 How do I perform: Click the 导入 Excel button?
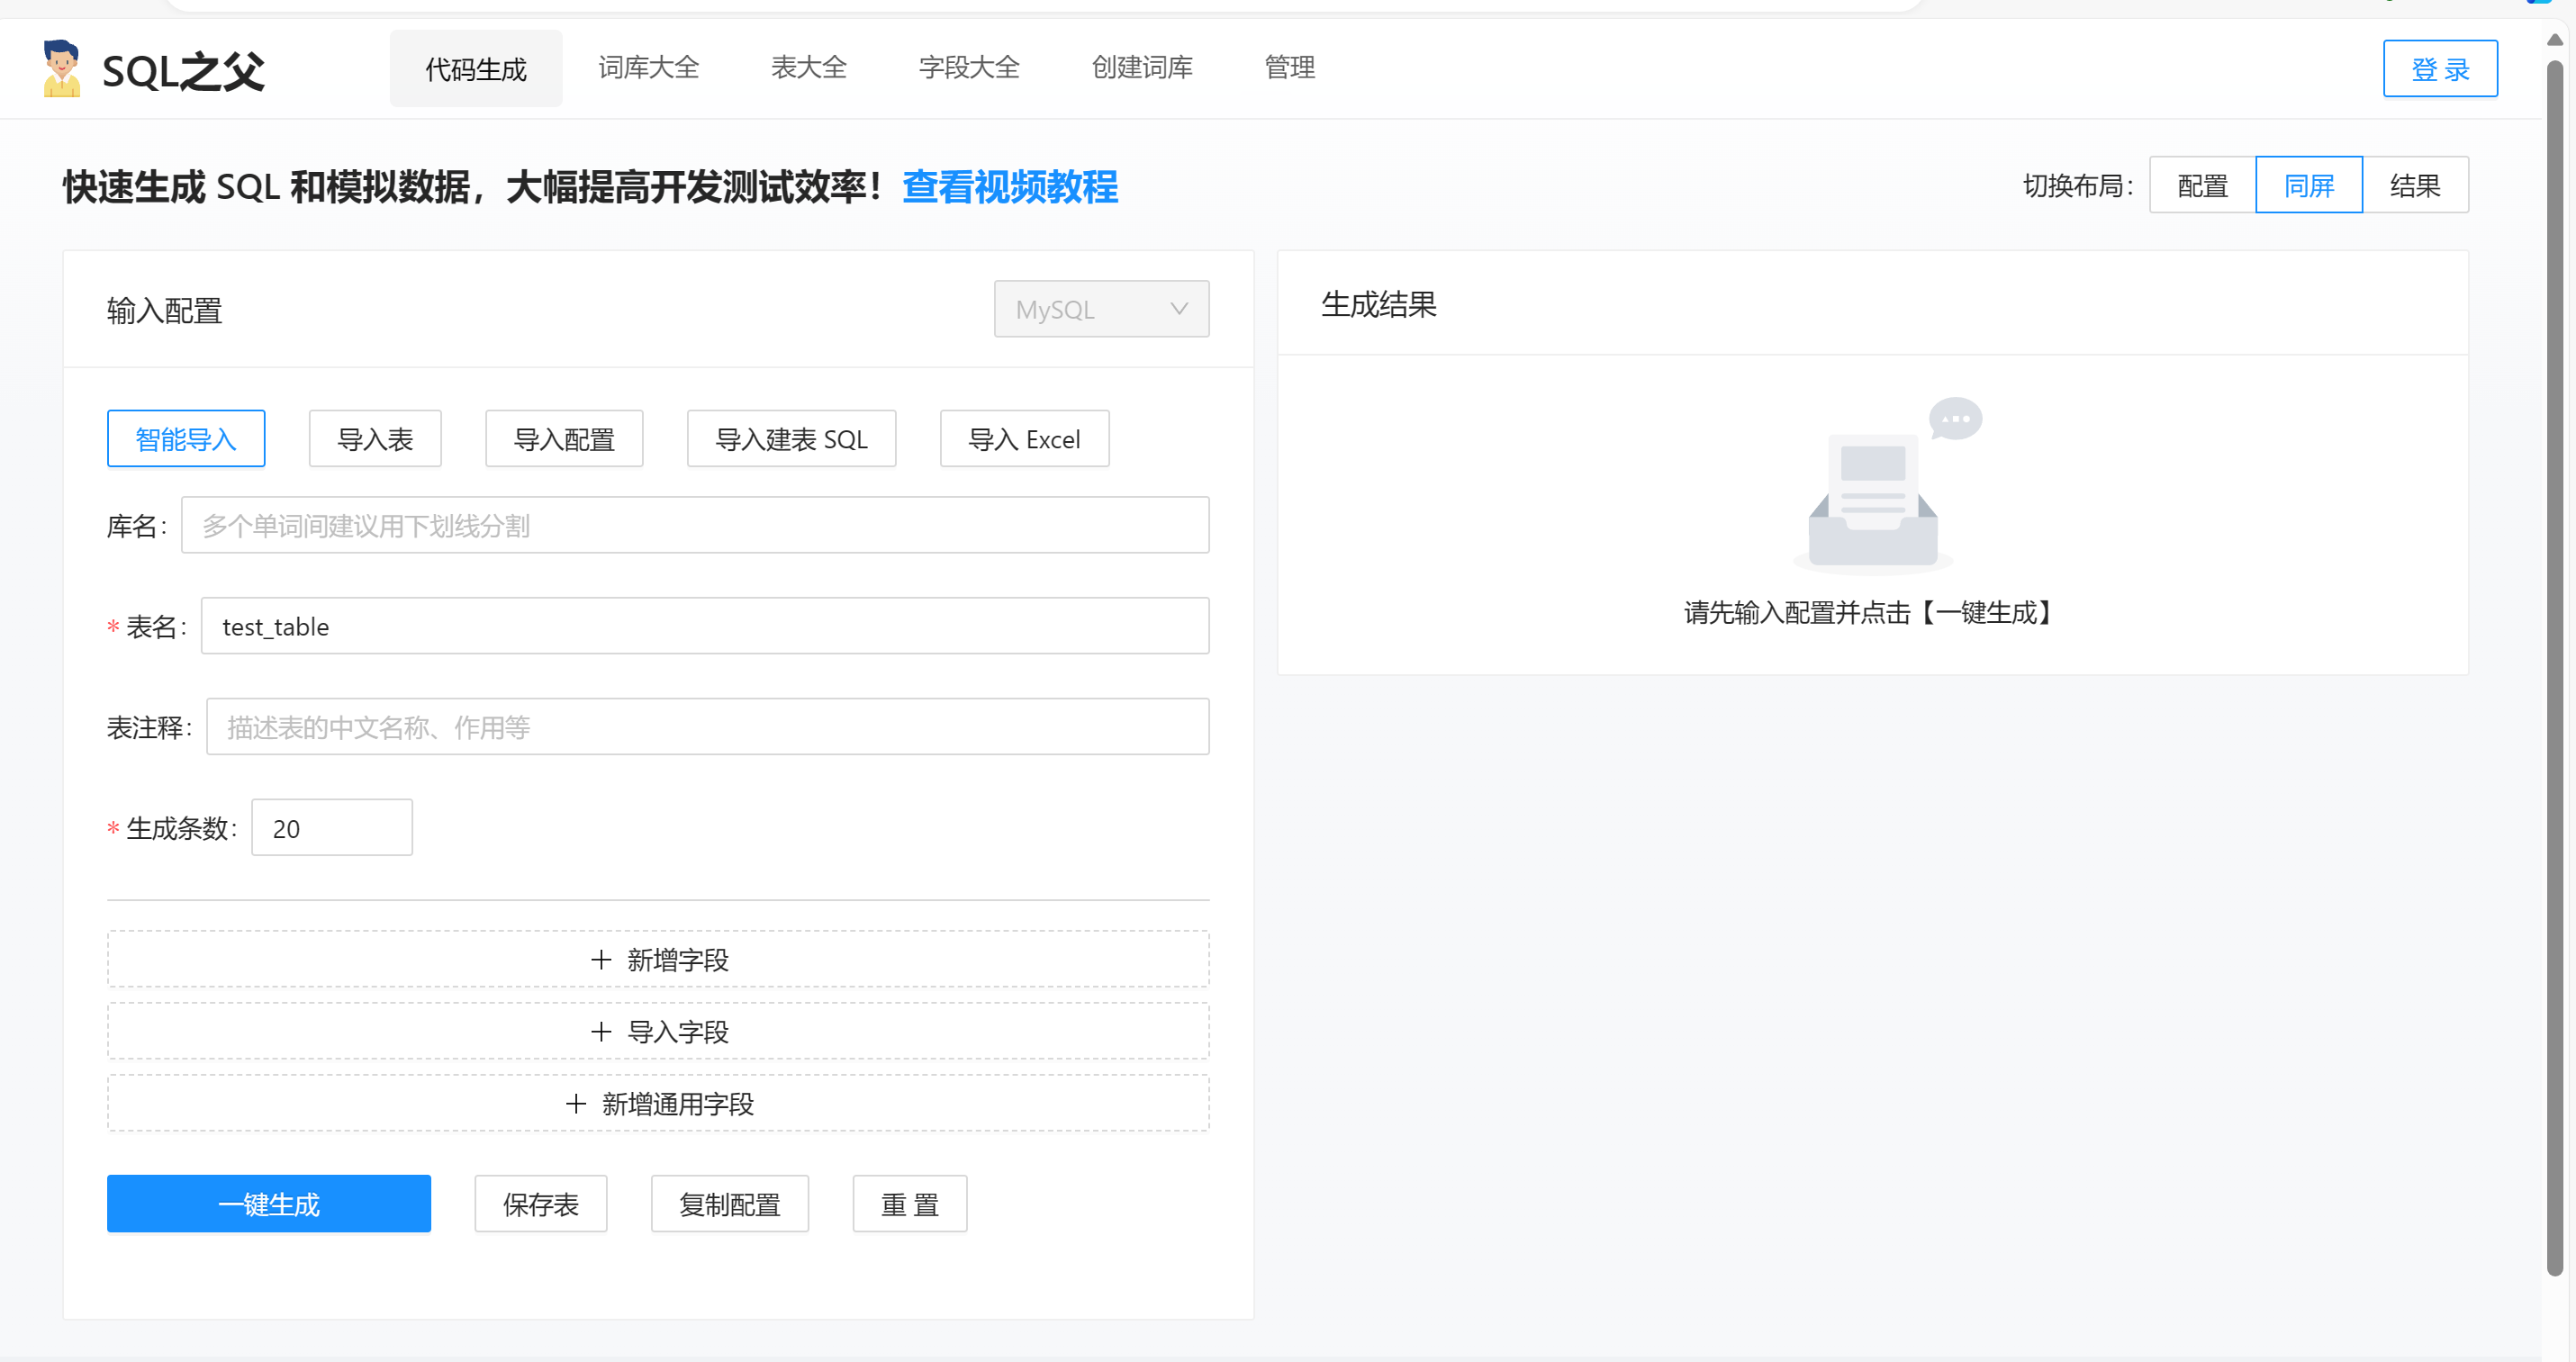click(x=1024, y=439)
